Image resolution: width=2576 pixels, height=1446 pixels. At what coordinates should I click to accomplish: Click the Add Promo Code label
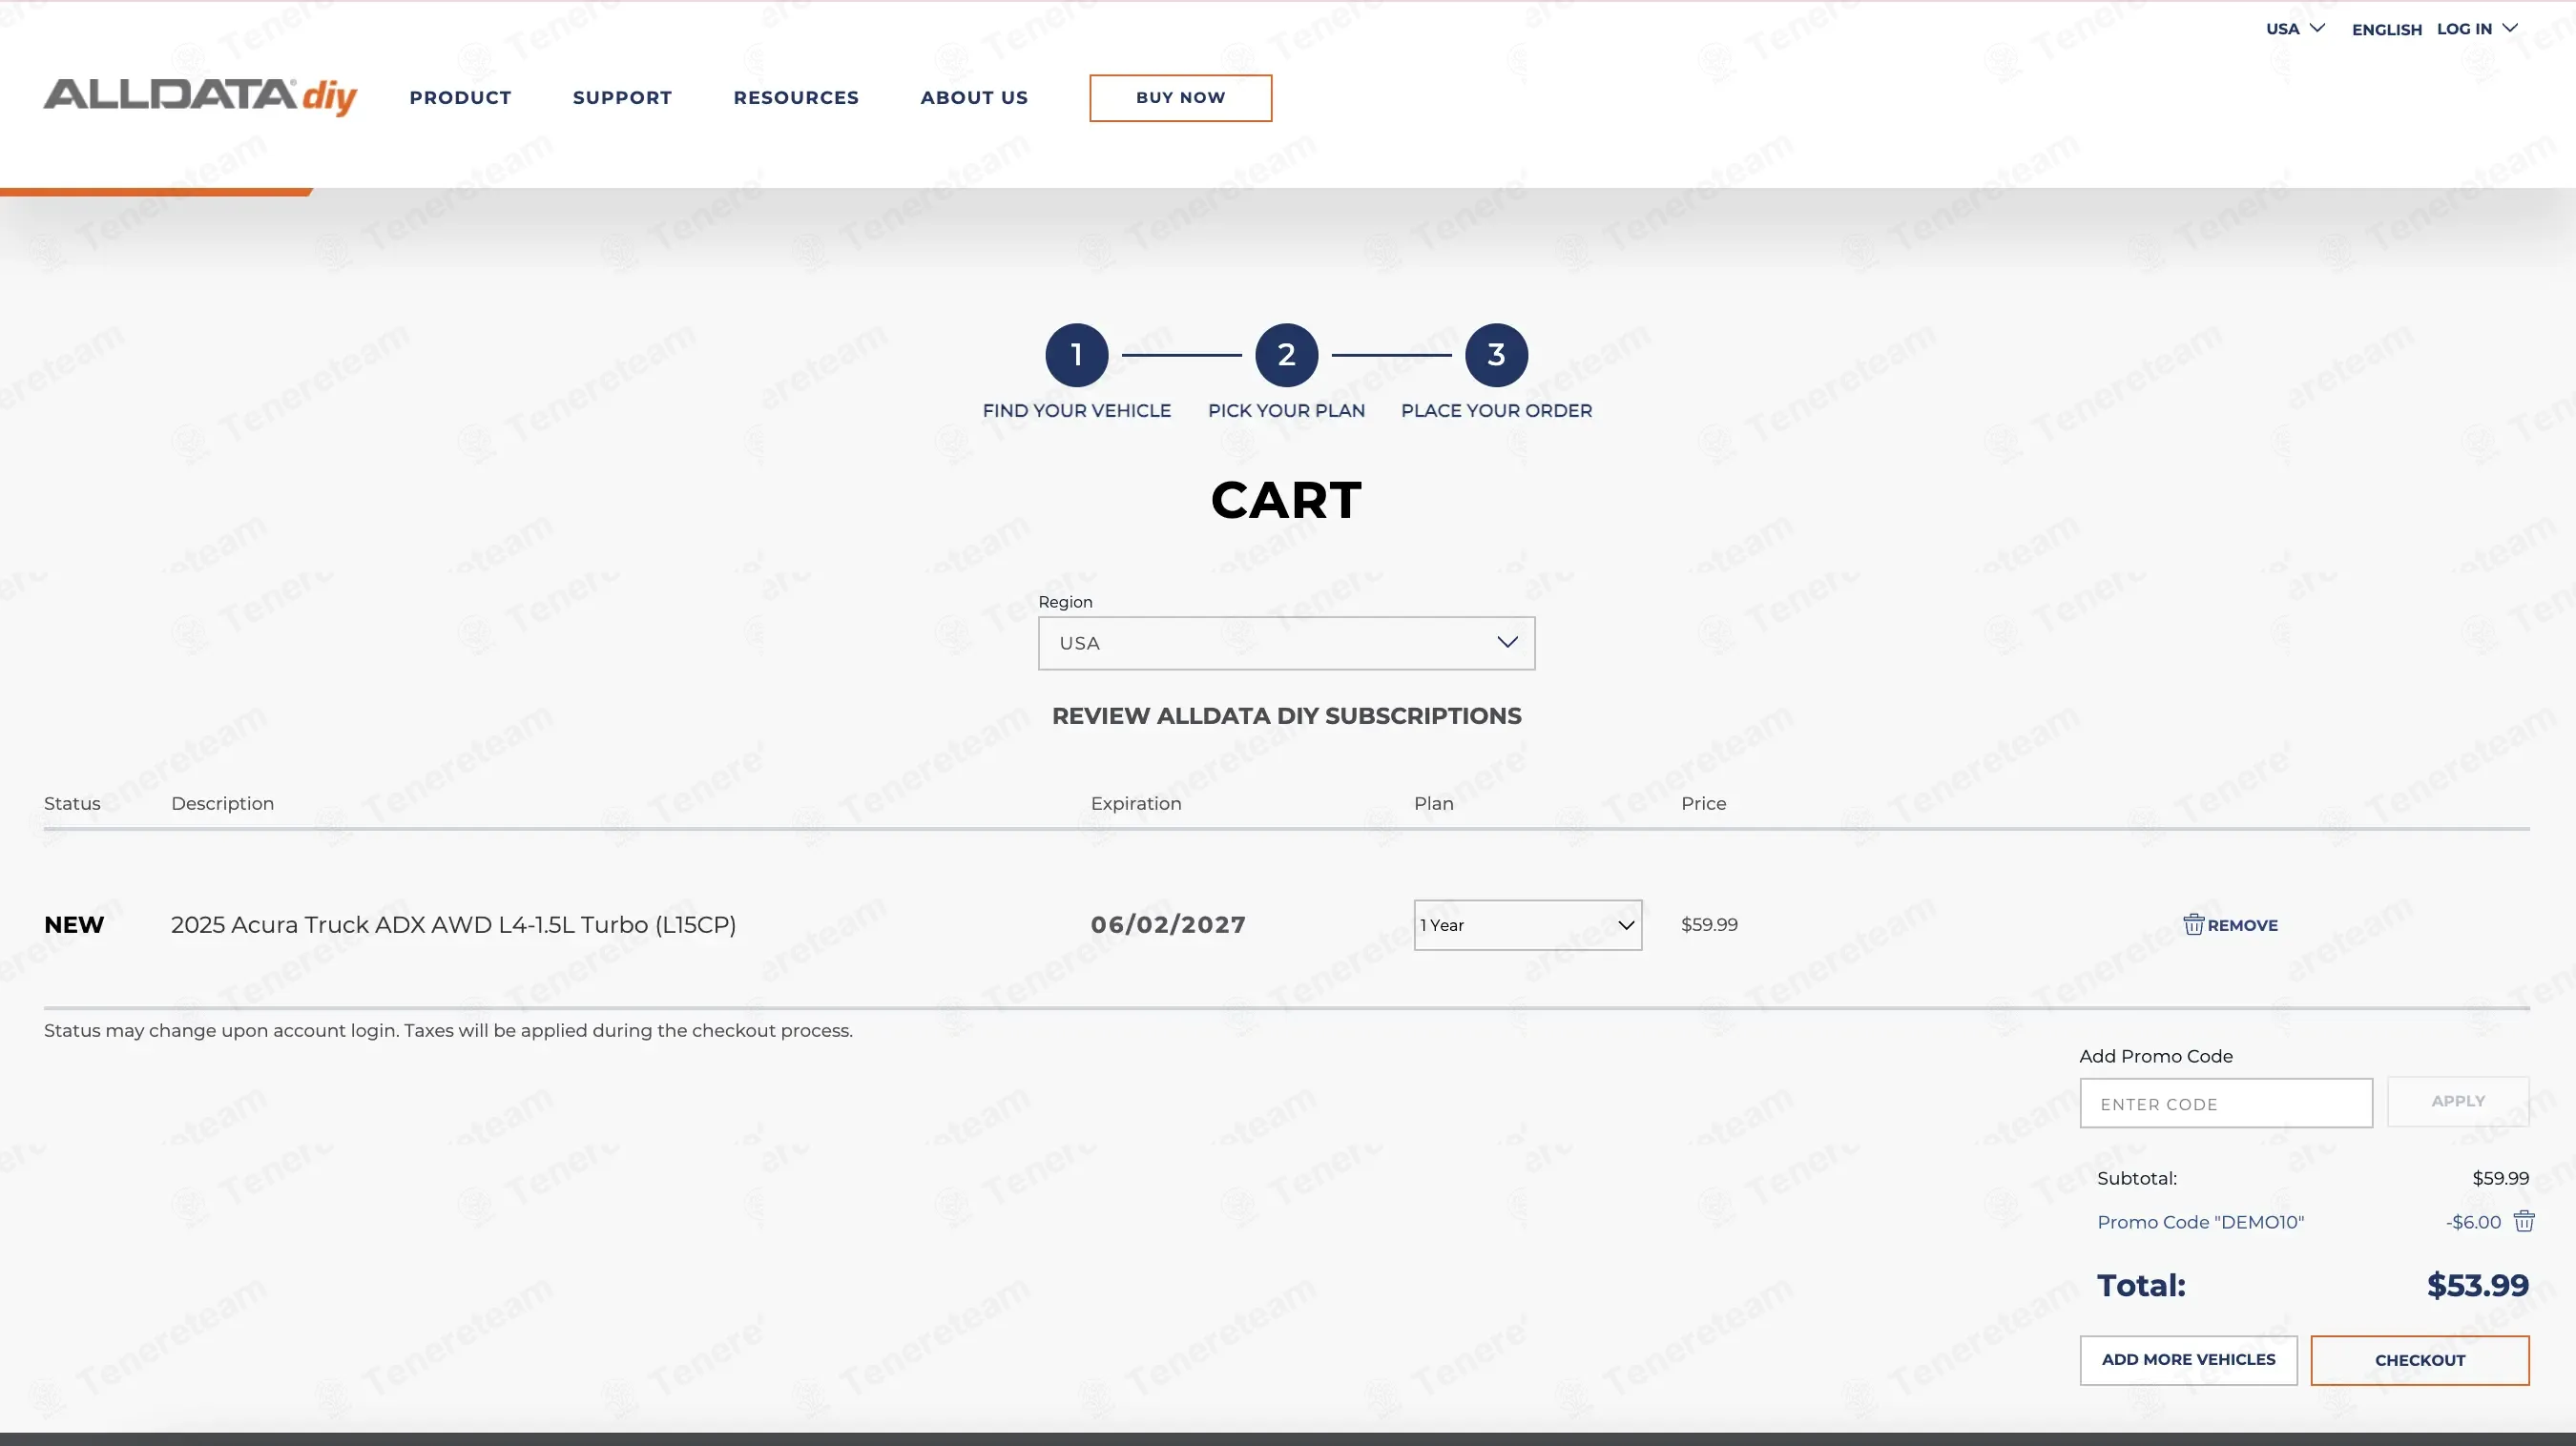click(x=2155, y=1056)
